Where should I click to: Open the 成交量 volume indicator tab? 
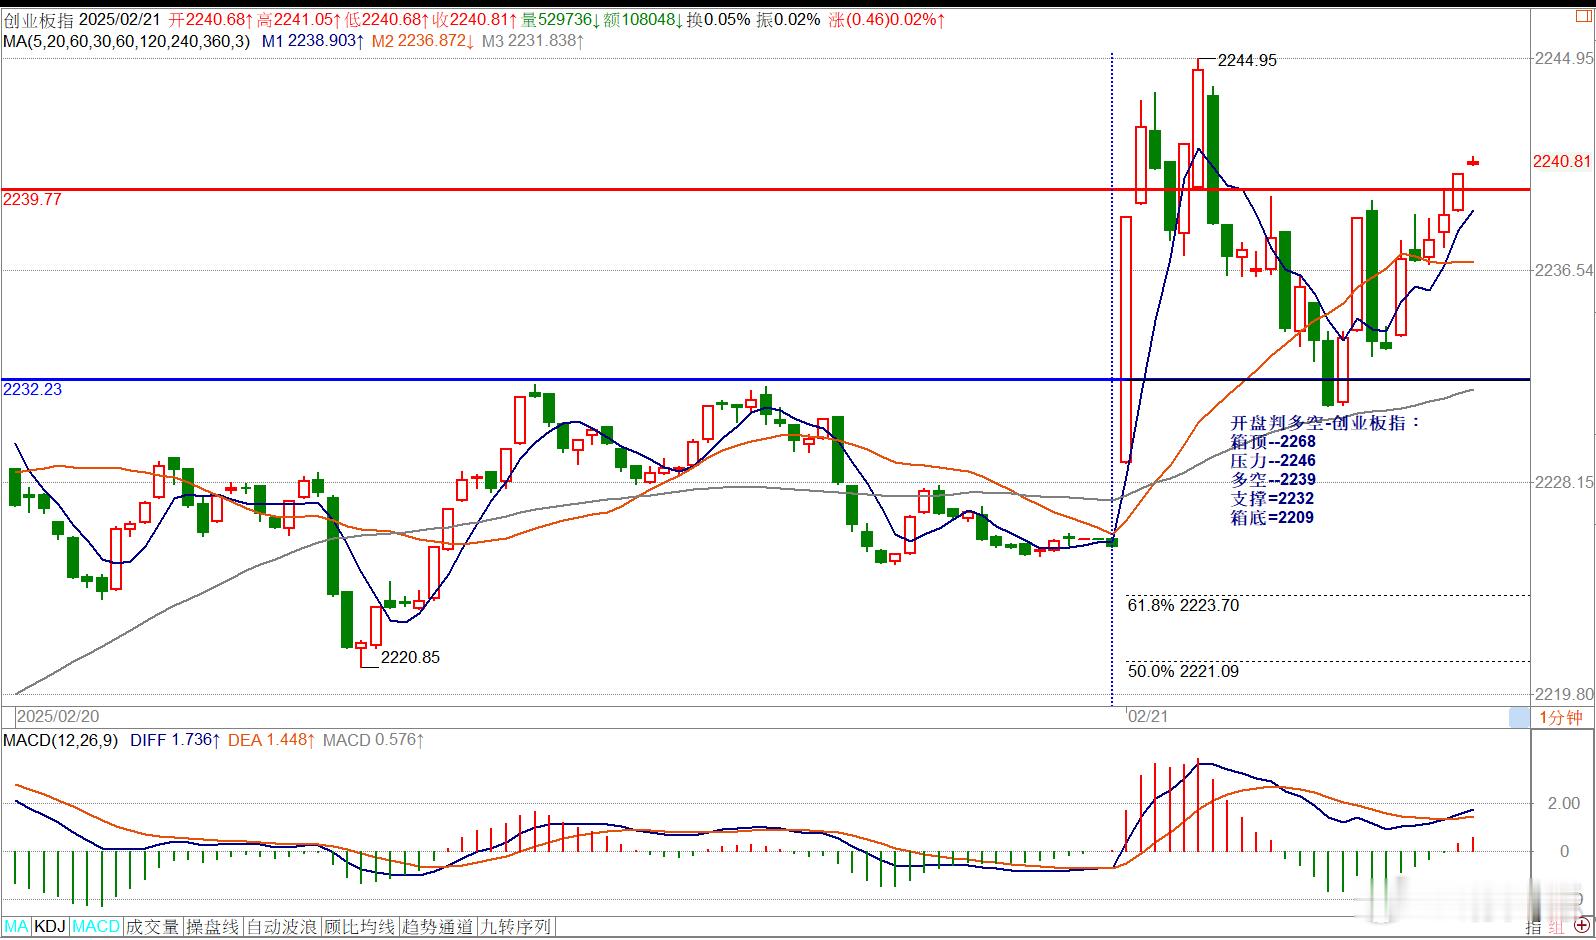coord(153,927)
